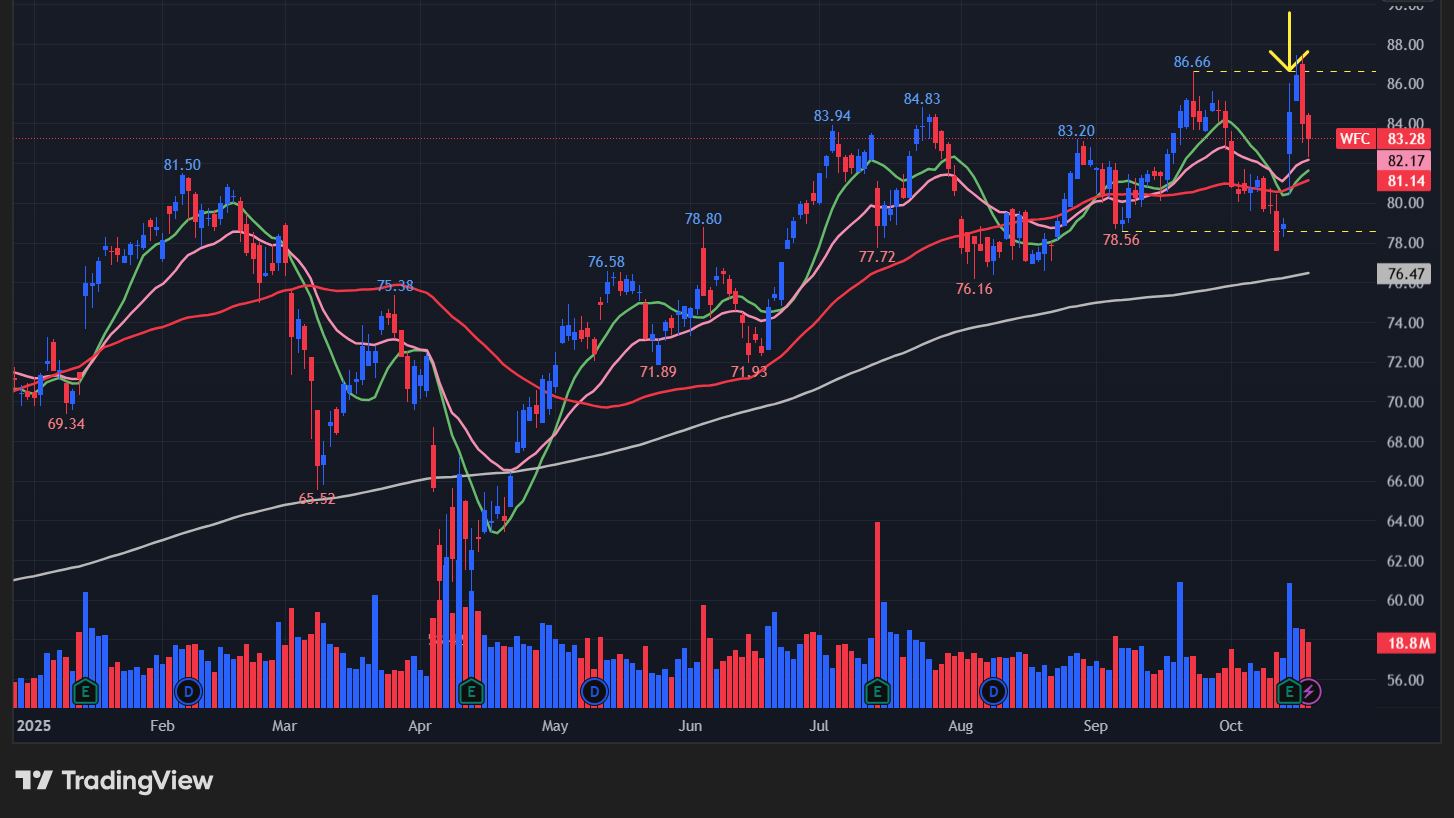Select the 83.28 current price label
The image size is (1454, 818).
[1406, 139]
